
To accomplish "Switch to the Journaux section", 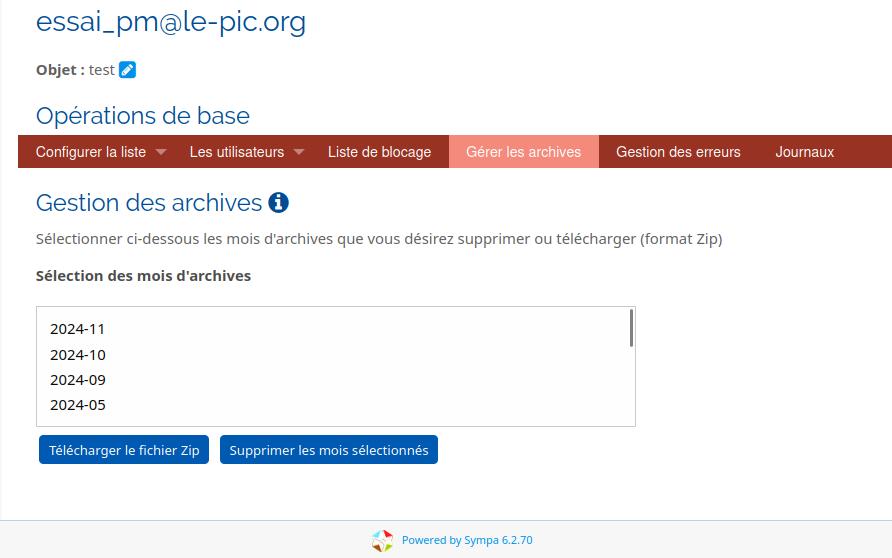I will [x=804, y=152].
